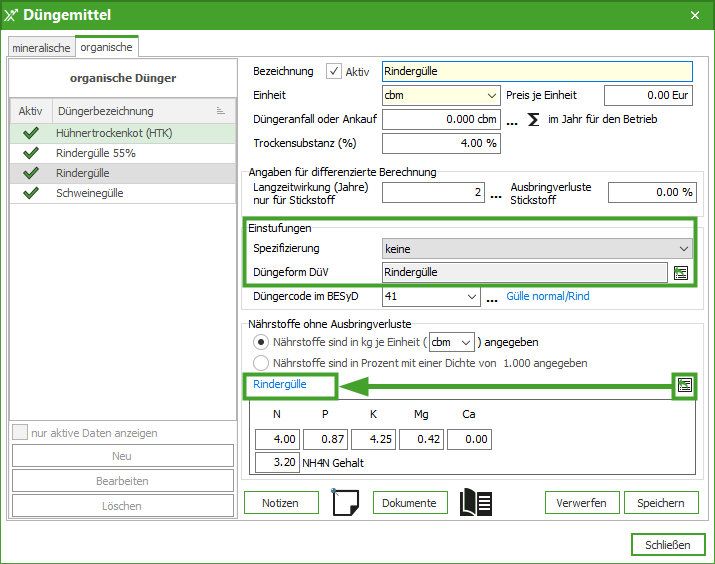Select Schweinegülle in the fertilizer list
Image resolution: width=715 pixels, height=564 pixels.
(x=90, y=193)
